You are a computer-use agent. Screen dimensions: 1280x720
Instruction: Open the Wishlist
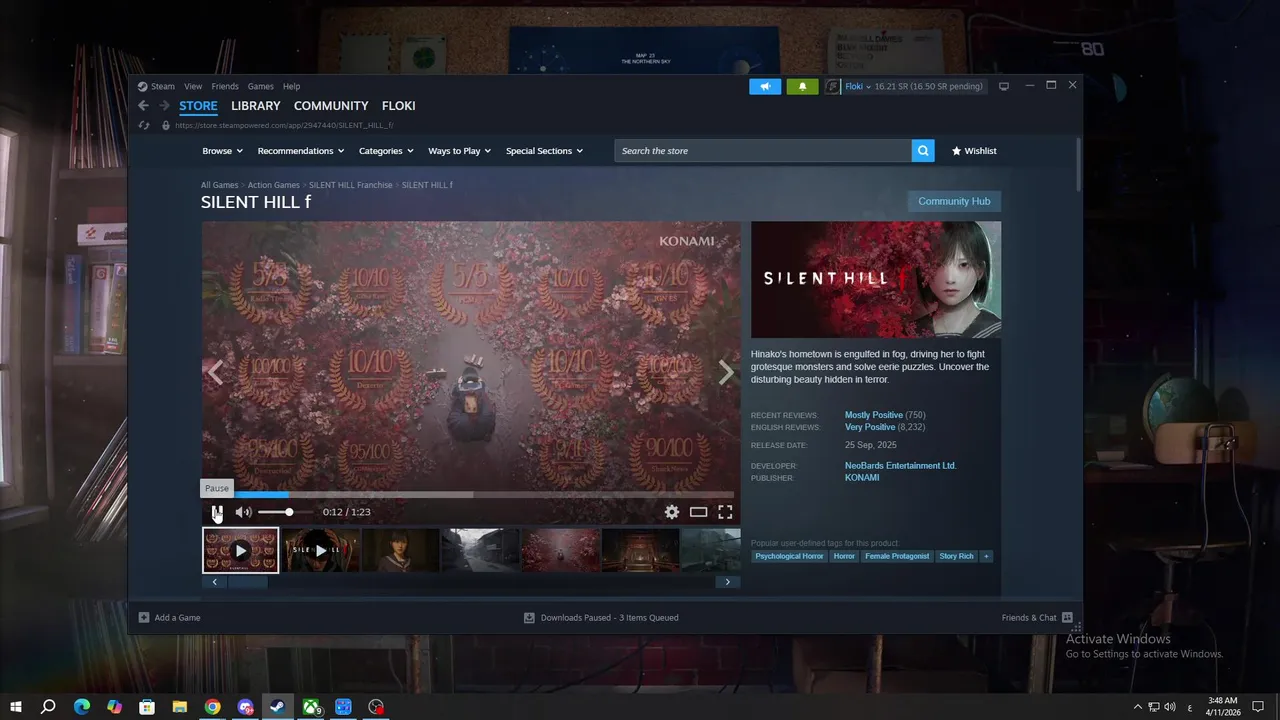tap(974, 151)
